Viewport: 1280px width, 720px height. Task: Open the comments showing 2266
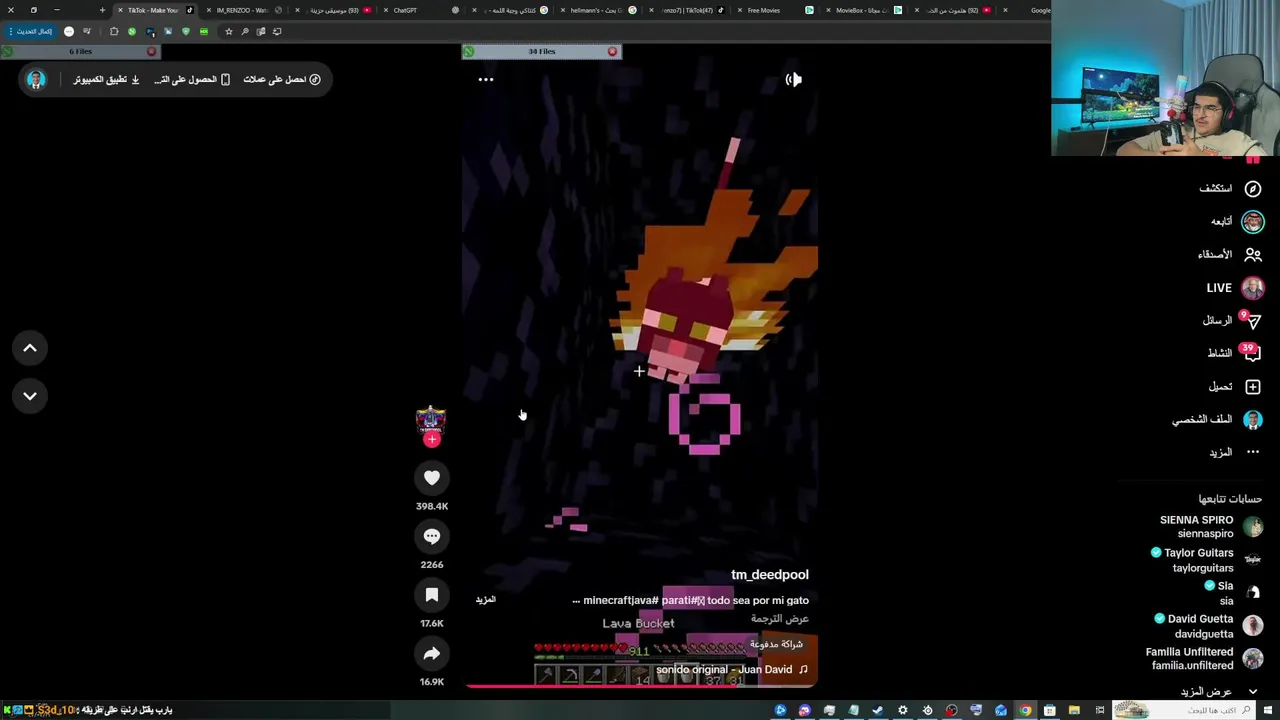tap(431, 536)
